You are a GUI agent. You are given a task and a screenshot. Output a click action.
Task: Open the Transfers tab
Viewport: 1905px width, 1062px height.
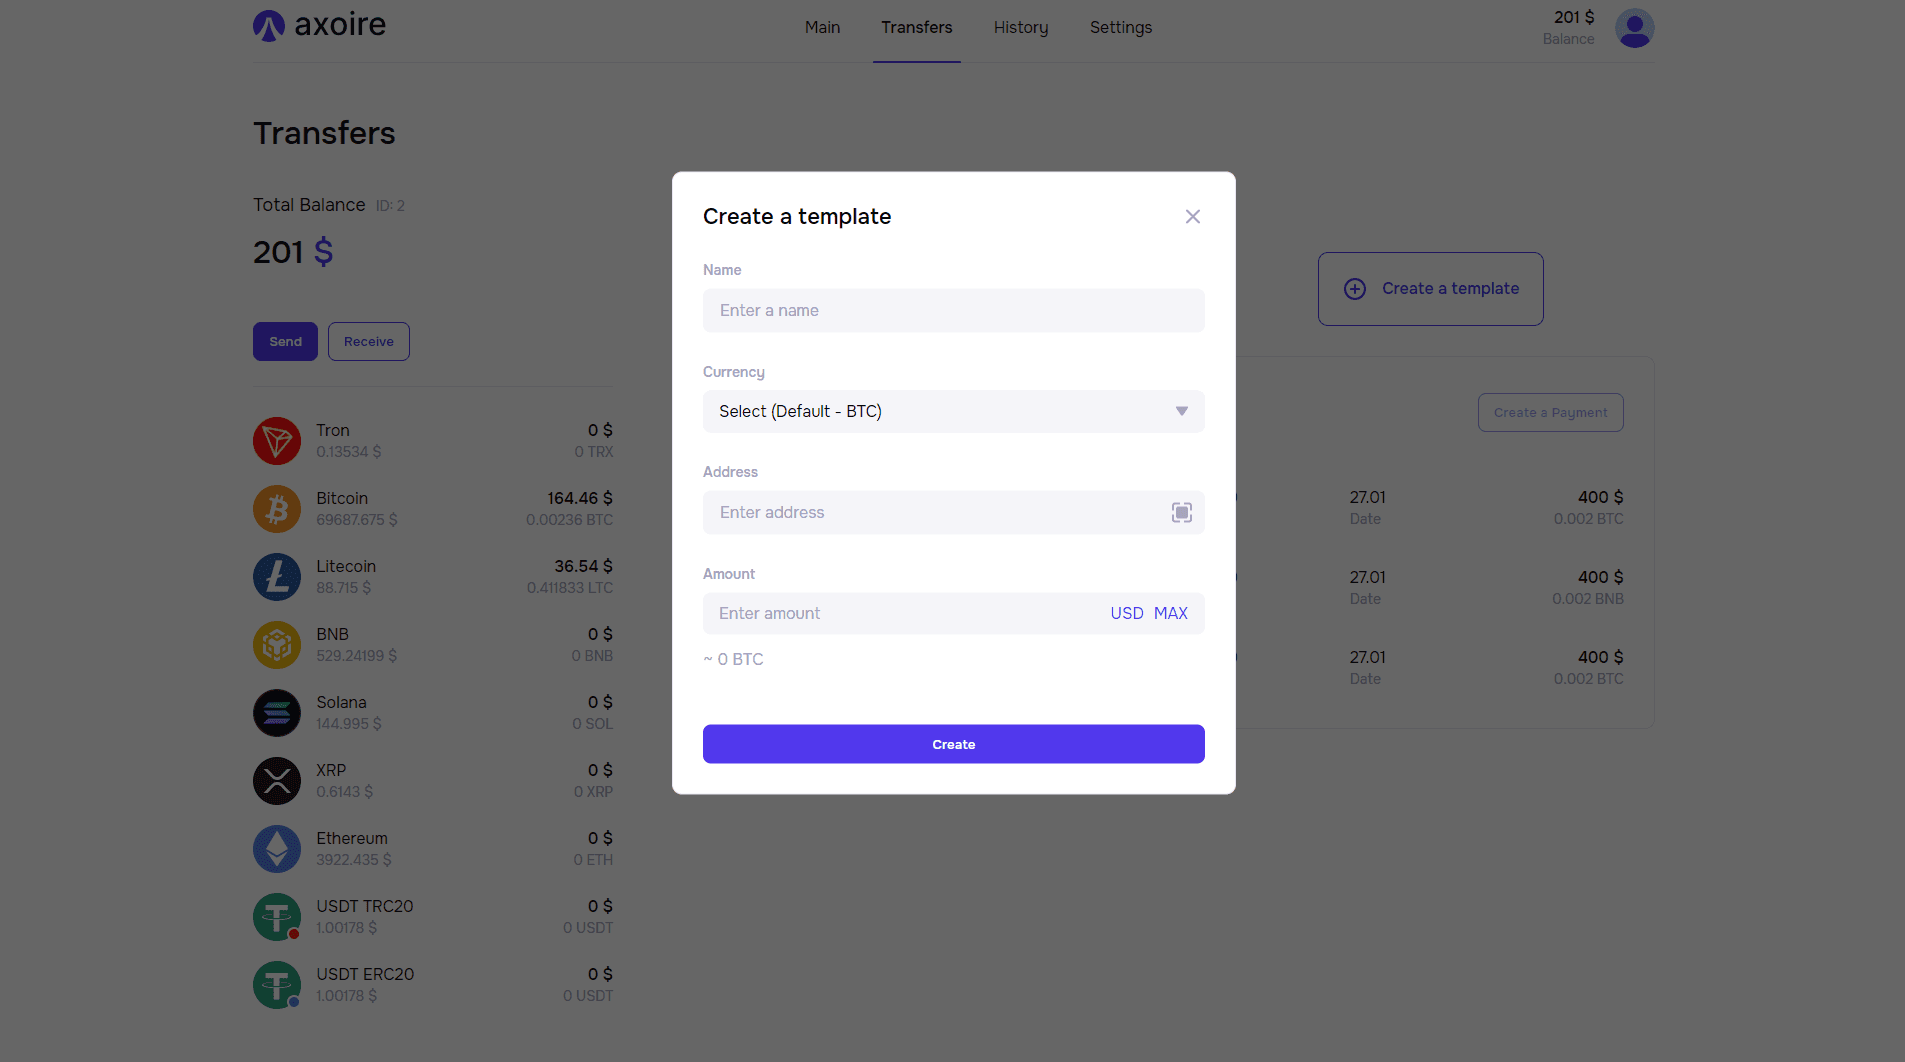(916, 28)
